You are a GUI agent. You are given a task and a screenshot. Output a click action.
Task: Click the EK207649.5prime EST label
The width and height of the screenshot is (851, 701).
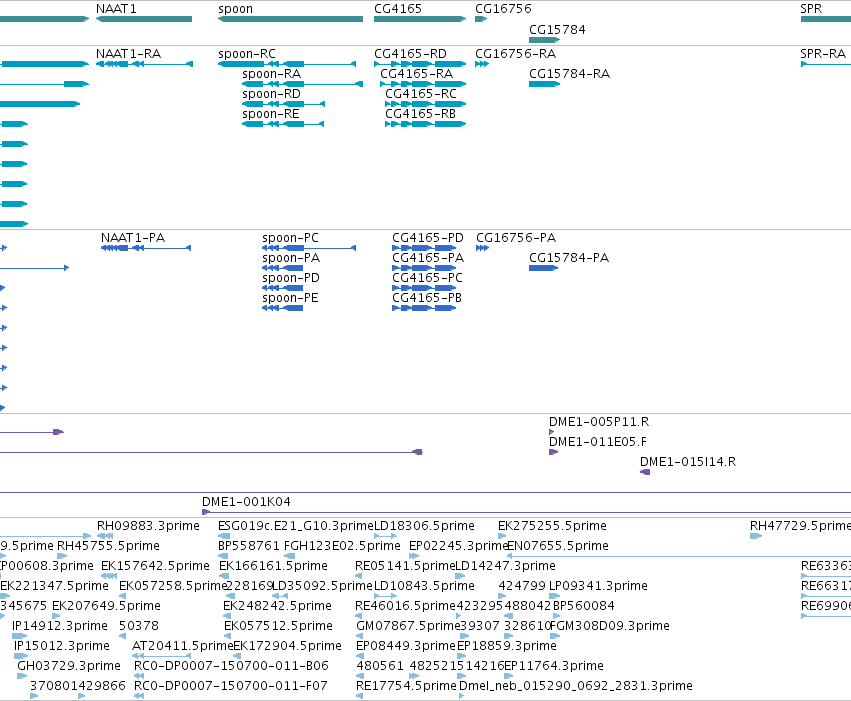(x=106, y=606)
